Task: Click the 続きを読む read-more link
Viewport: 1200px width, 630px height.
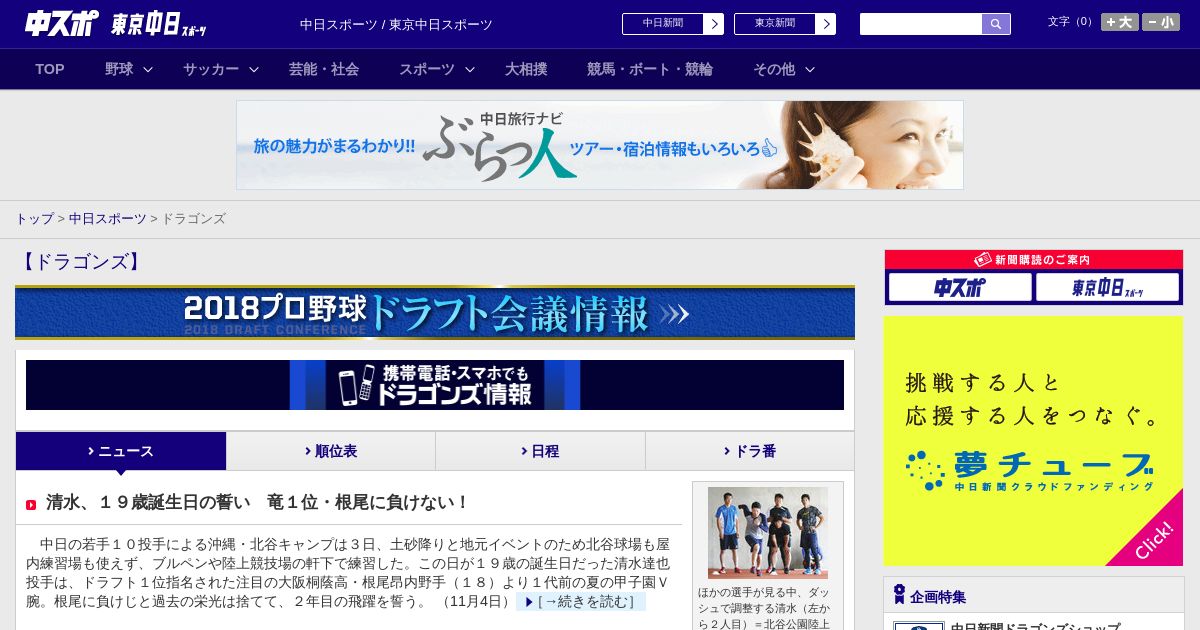Action: pyautogui.click(x=581, y=602)
